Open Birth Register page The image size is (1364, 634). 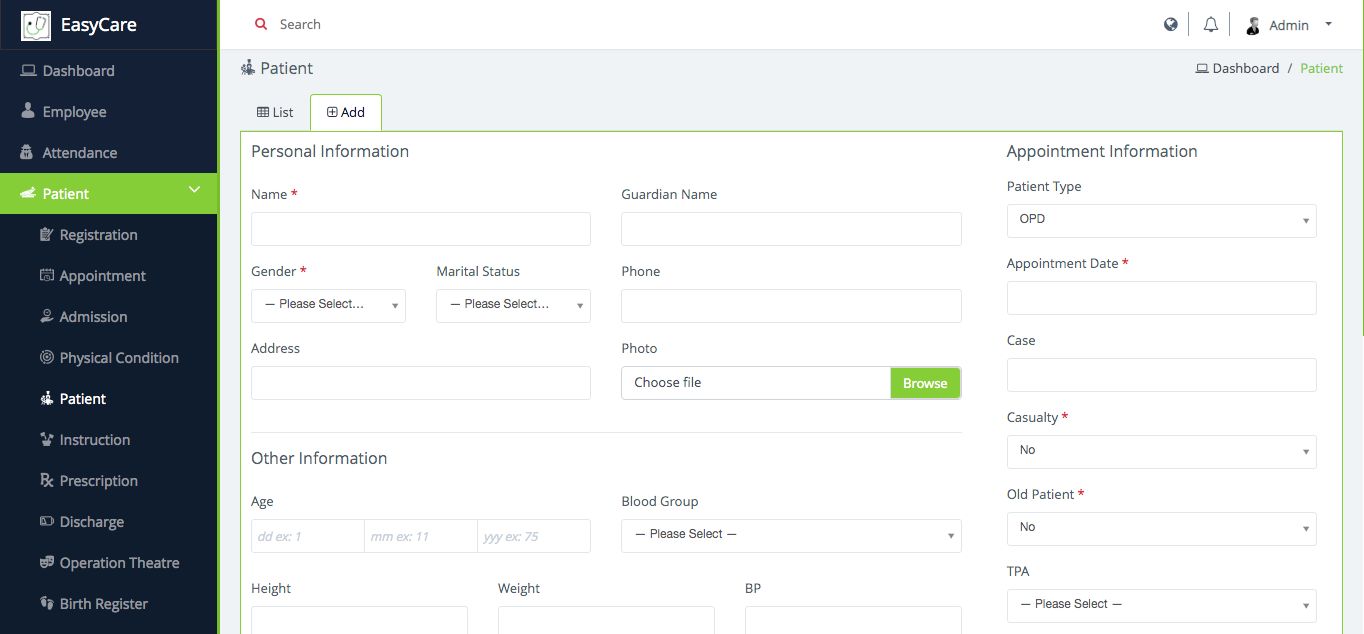pos(103,604)
